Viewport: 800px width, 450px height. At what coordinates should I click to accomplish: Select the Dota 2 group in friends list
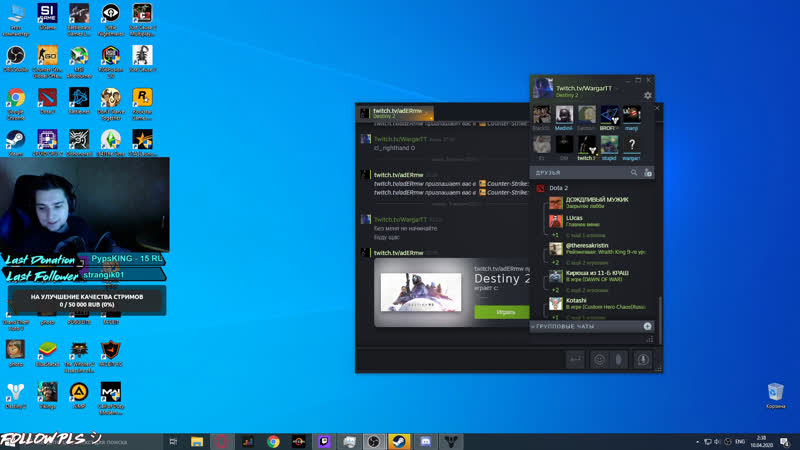pos(558,188)
